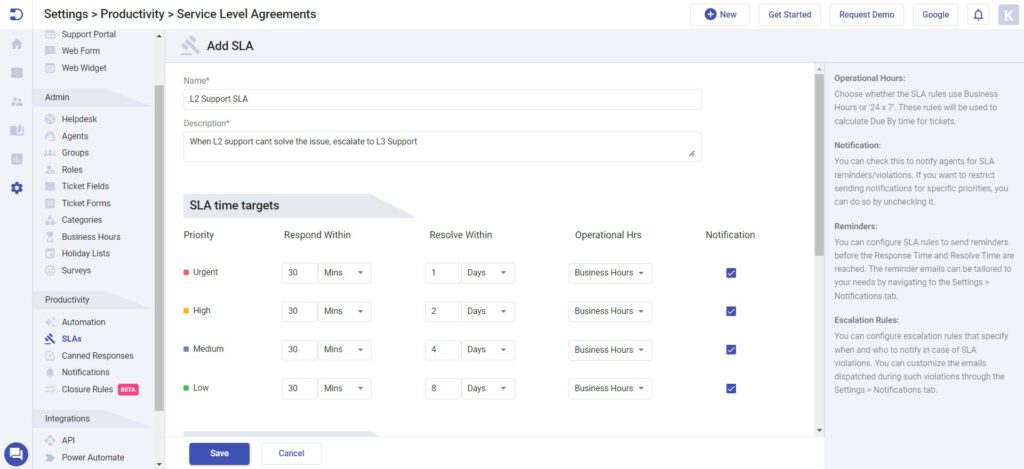Viewport: 1024px width, 469px height.
Task: Click the user avatar K icon
Action: 1008,14
